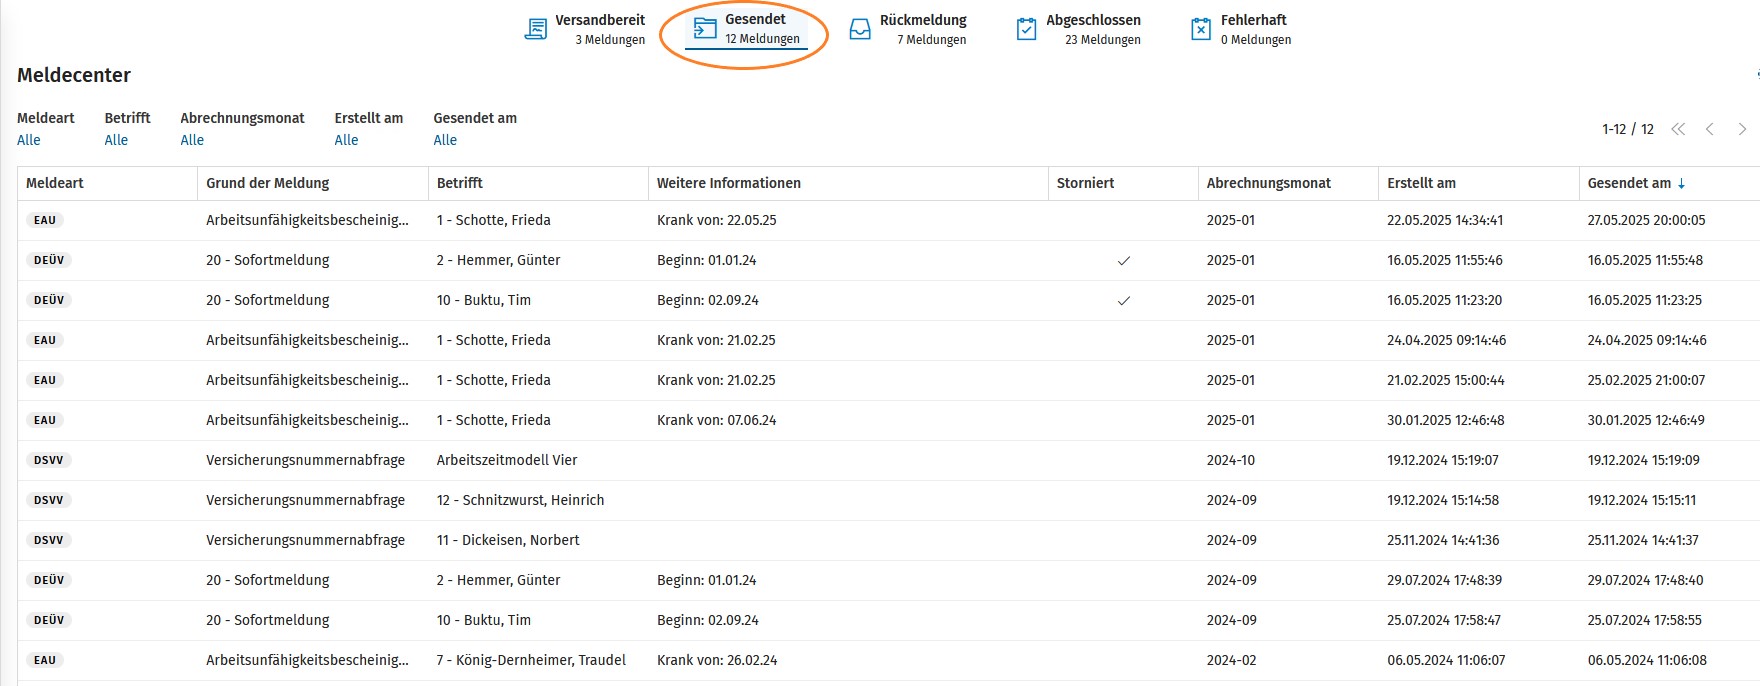Viewport: 1760px width, 686px height.
Task: Click the Fehlerhaft error clipboard icon
Action: (x=1201, y=29)
